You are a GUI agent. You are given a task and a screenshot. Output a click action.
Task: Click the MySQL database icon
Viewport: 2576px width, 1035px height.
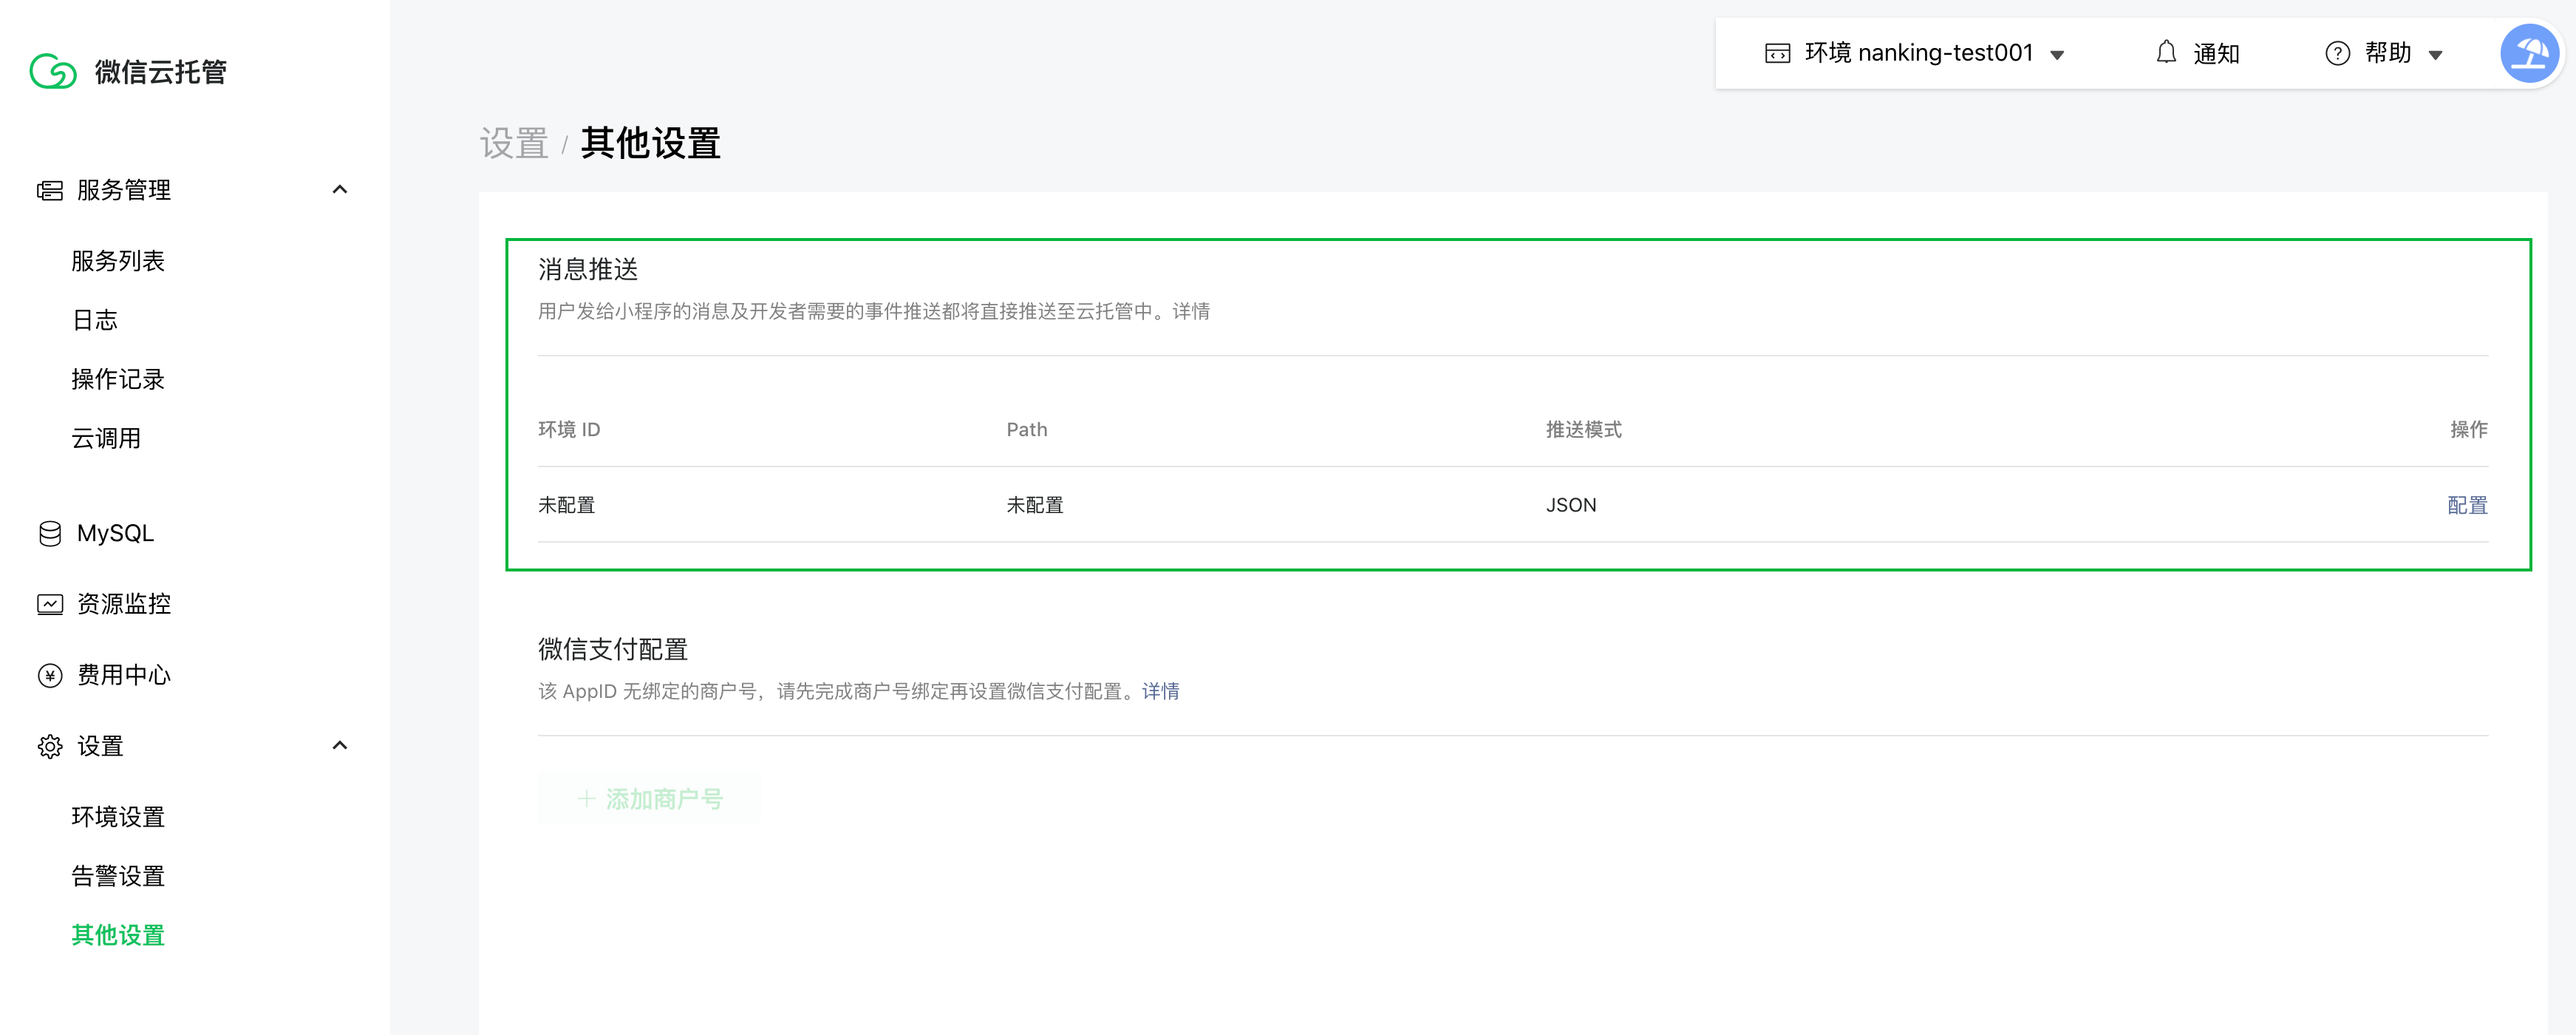50,533
